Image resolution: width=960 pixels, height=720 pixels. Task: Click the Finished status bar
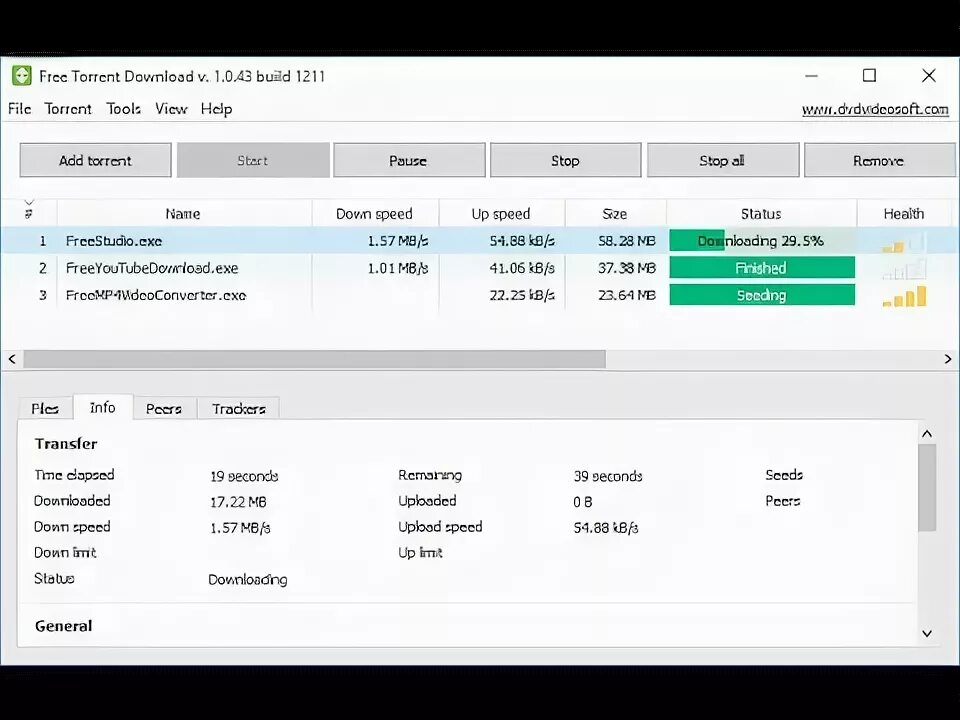click(762, 268)
